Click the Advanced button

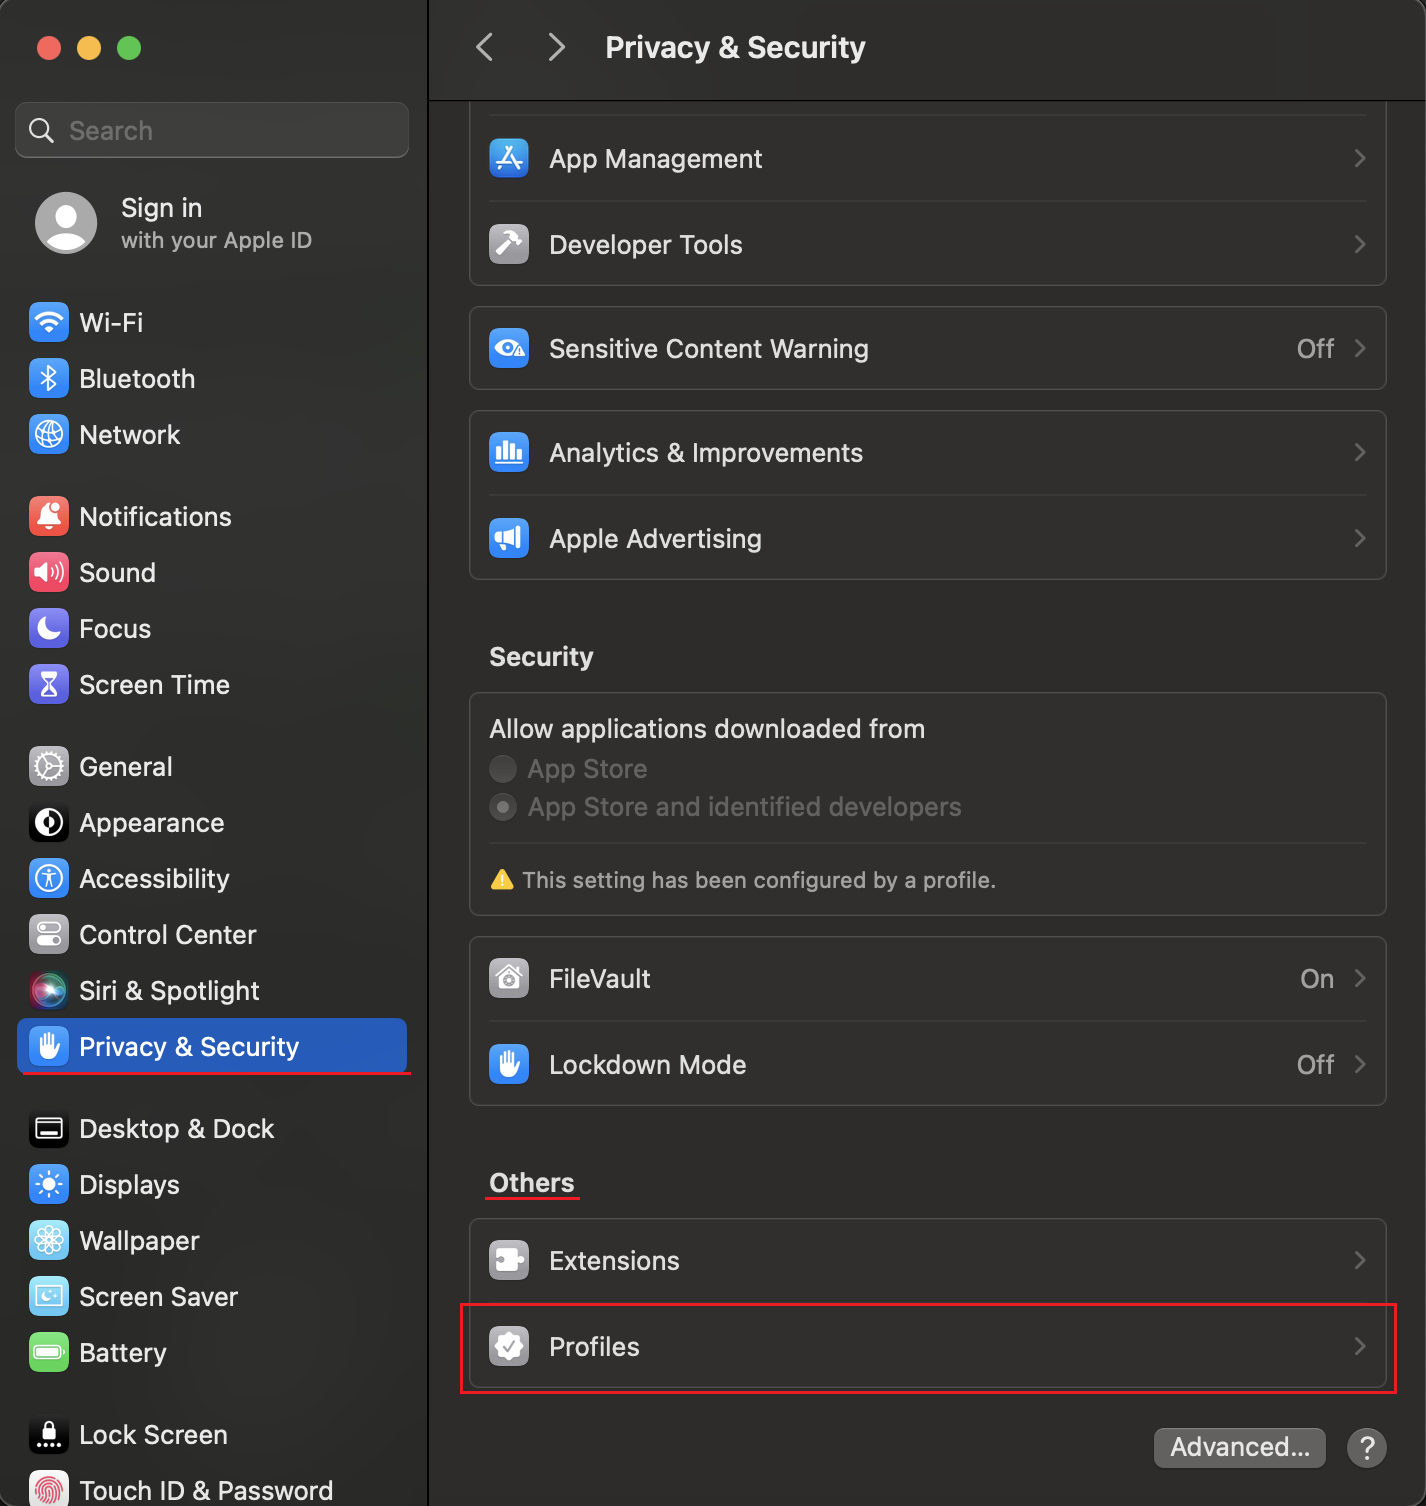click(1239, 1447)
